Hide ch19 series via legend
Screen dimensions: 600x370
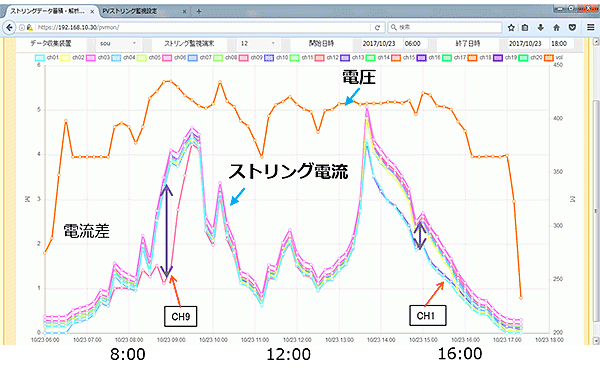pos(505,58)
